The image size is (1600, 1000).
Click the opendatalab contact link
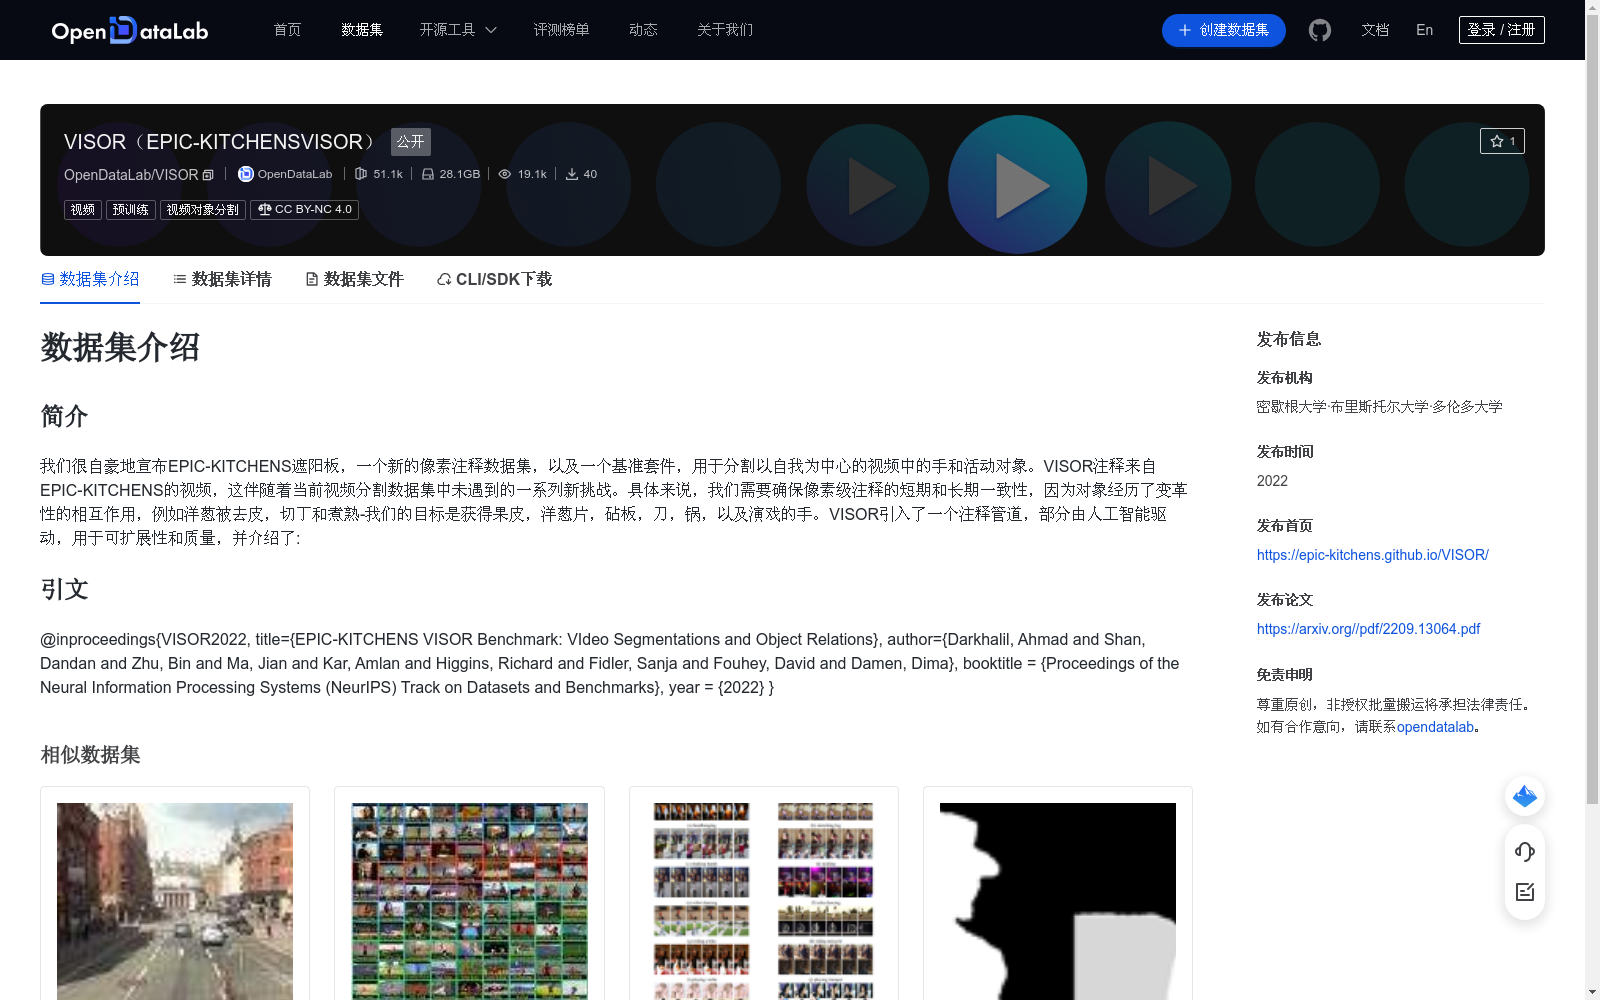click(1435, 727)
